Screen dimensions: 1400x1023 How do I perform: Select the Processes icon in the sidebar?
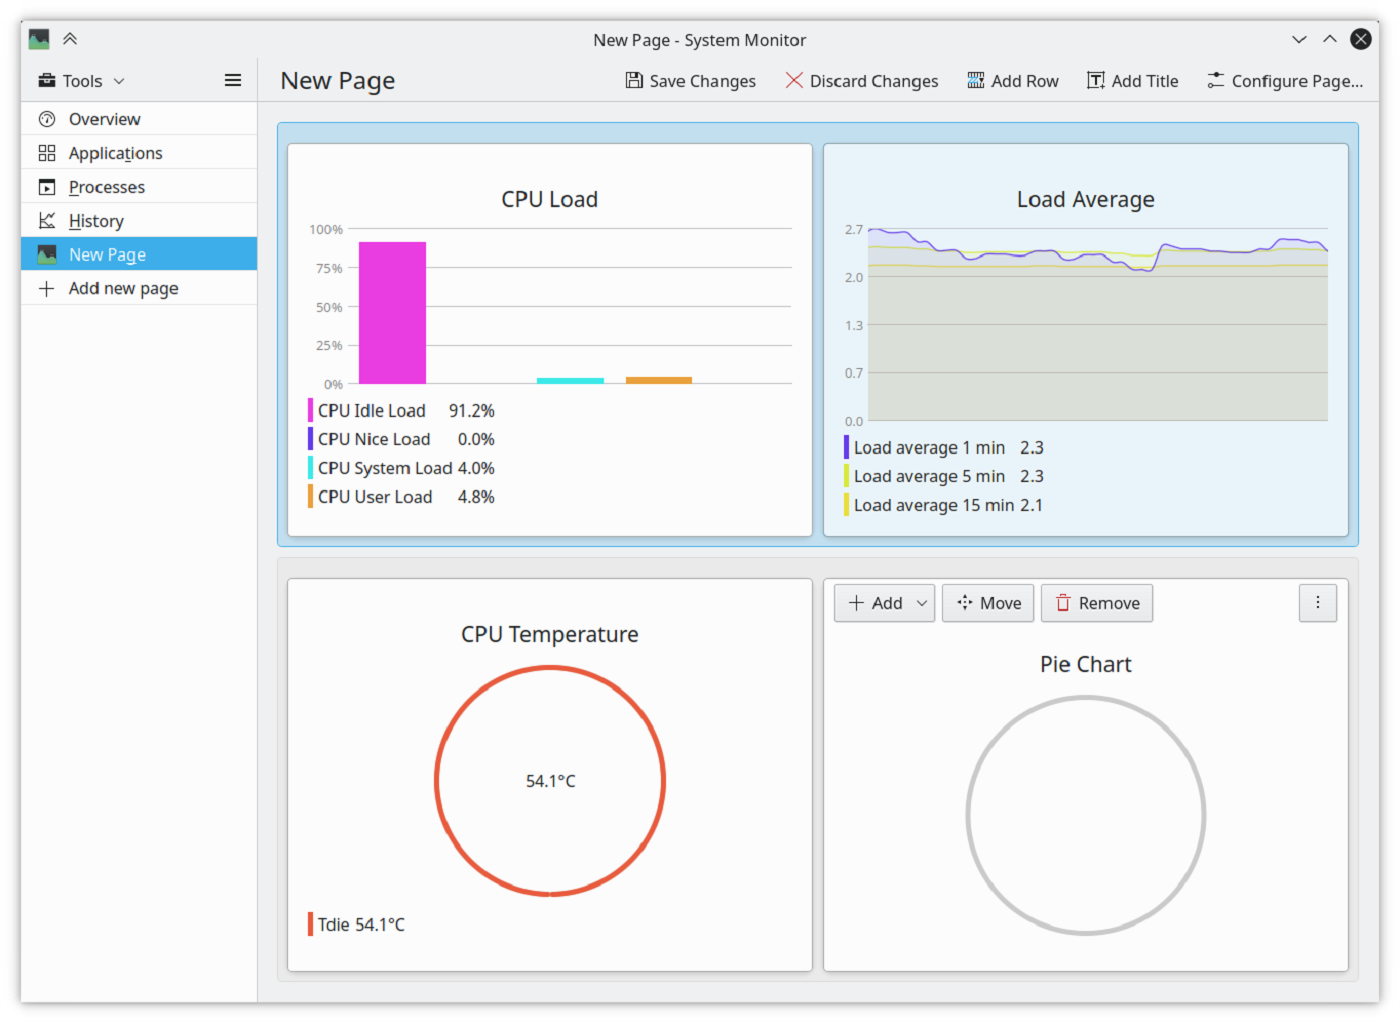pos(47,186)
